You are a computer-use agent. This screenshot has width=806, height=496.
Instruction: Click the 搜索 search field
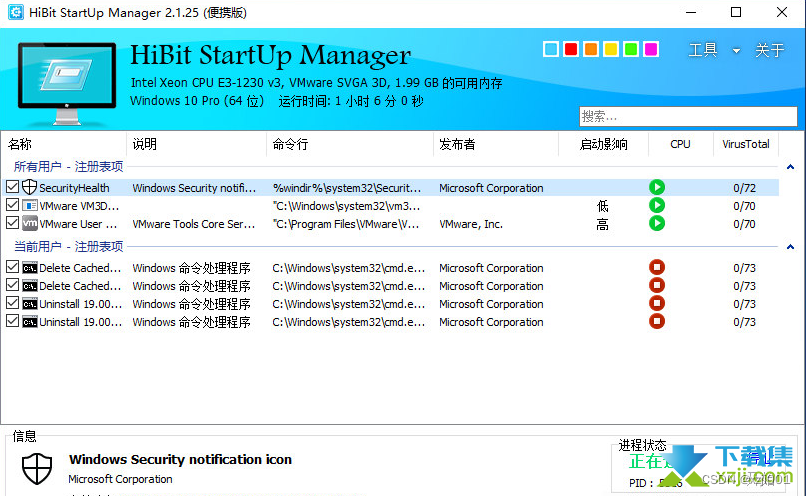pyautogui.click(x=688, y=116)
